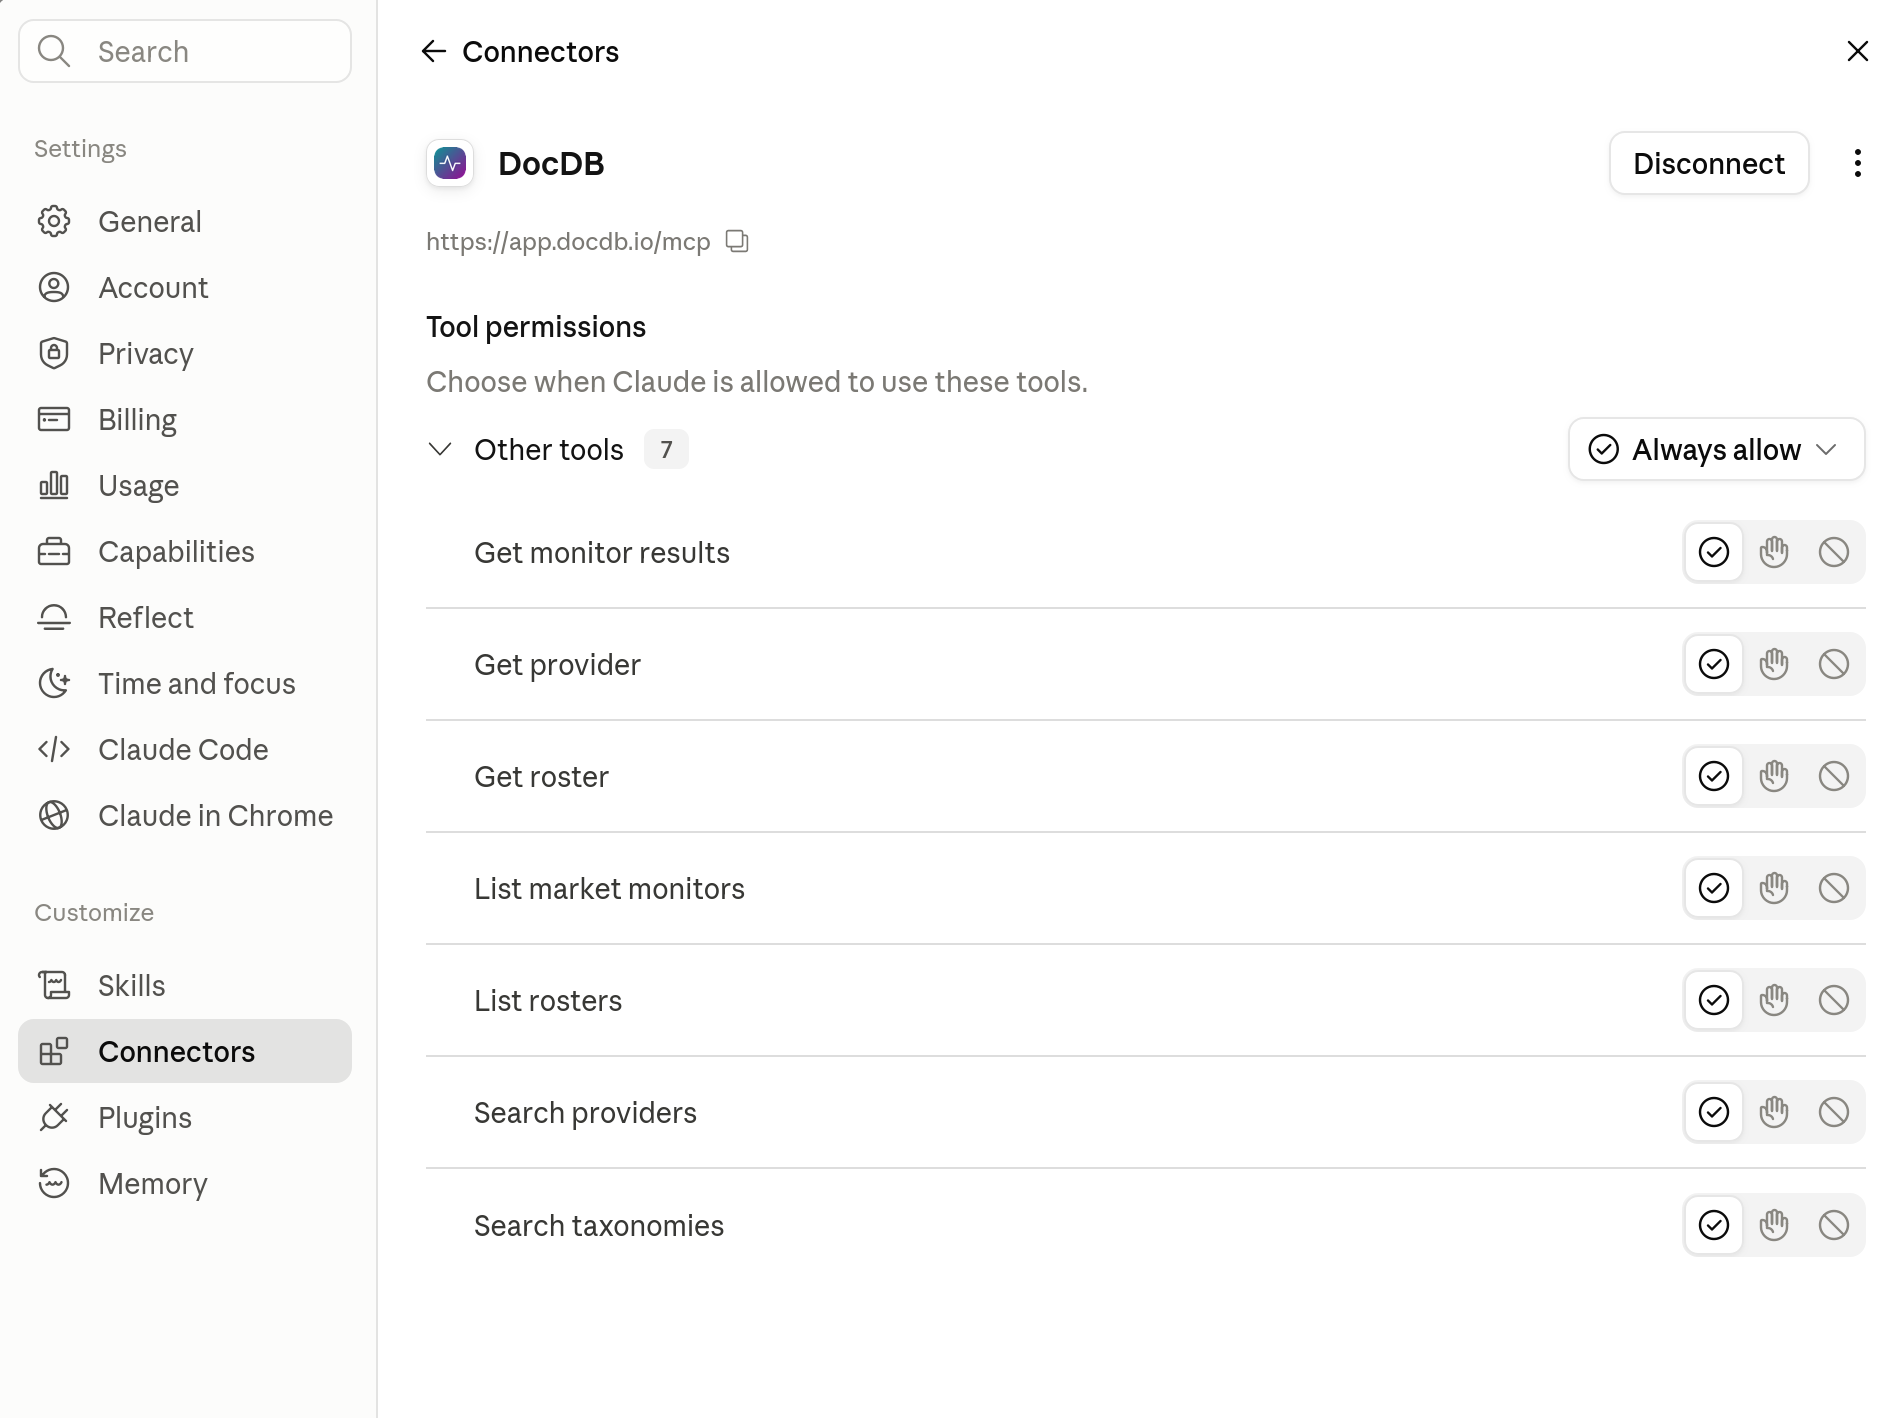Click the DocDB connector logo icon
The height and width of the screenshot is (1418, 1896).
coord(450,163)
